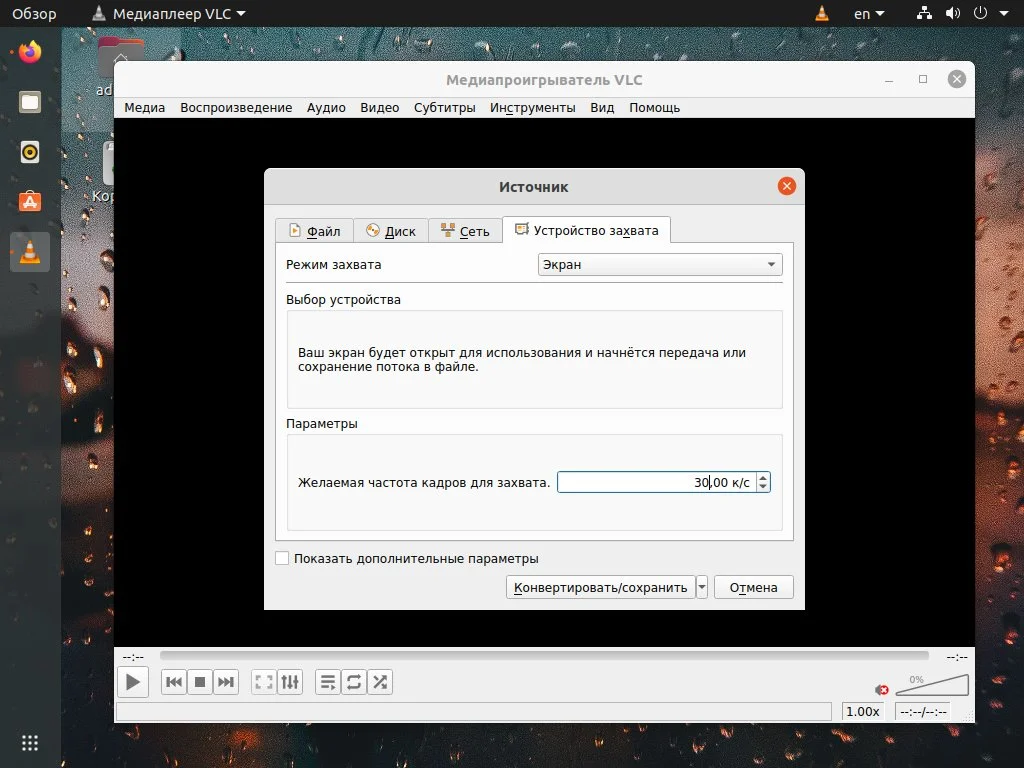Toggle loop playback mode

(x=354, y=681)
